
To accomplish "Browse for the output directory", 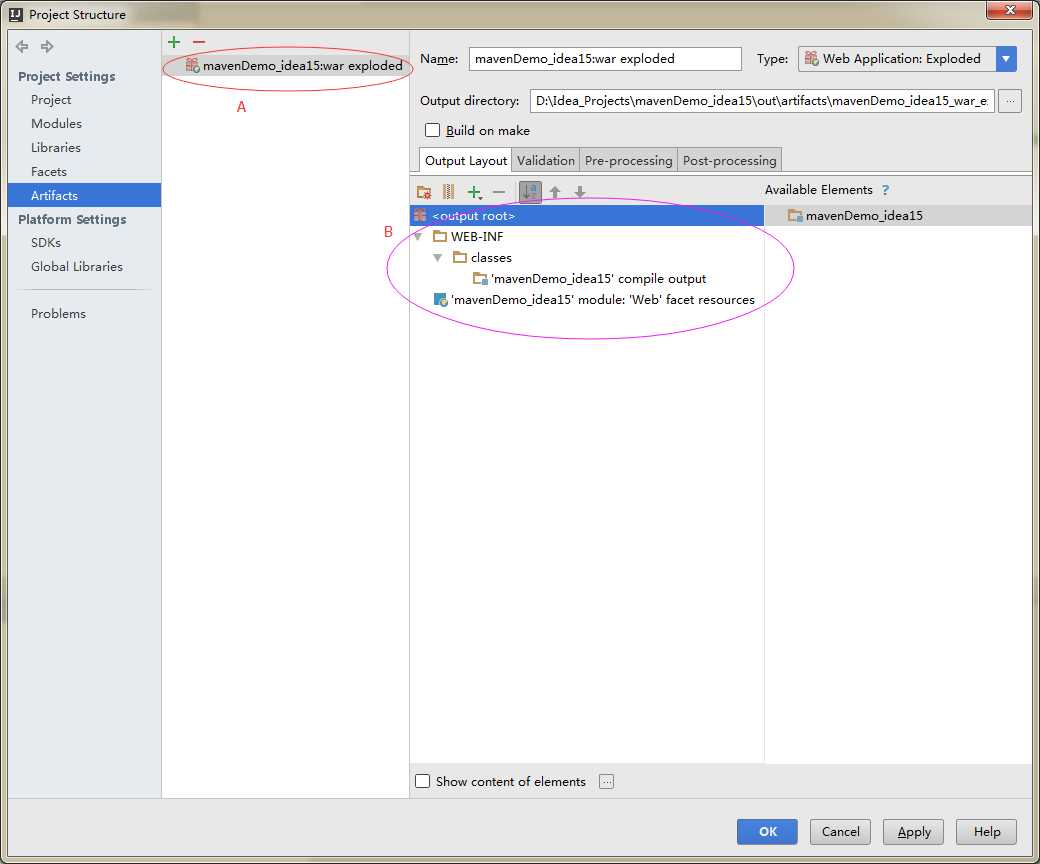I will 1009,101.
